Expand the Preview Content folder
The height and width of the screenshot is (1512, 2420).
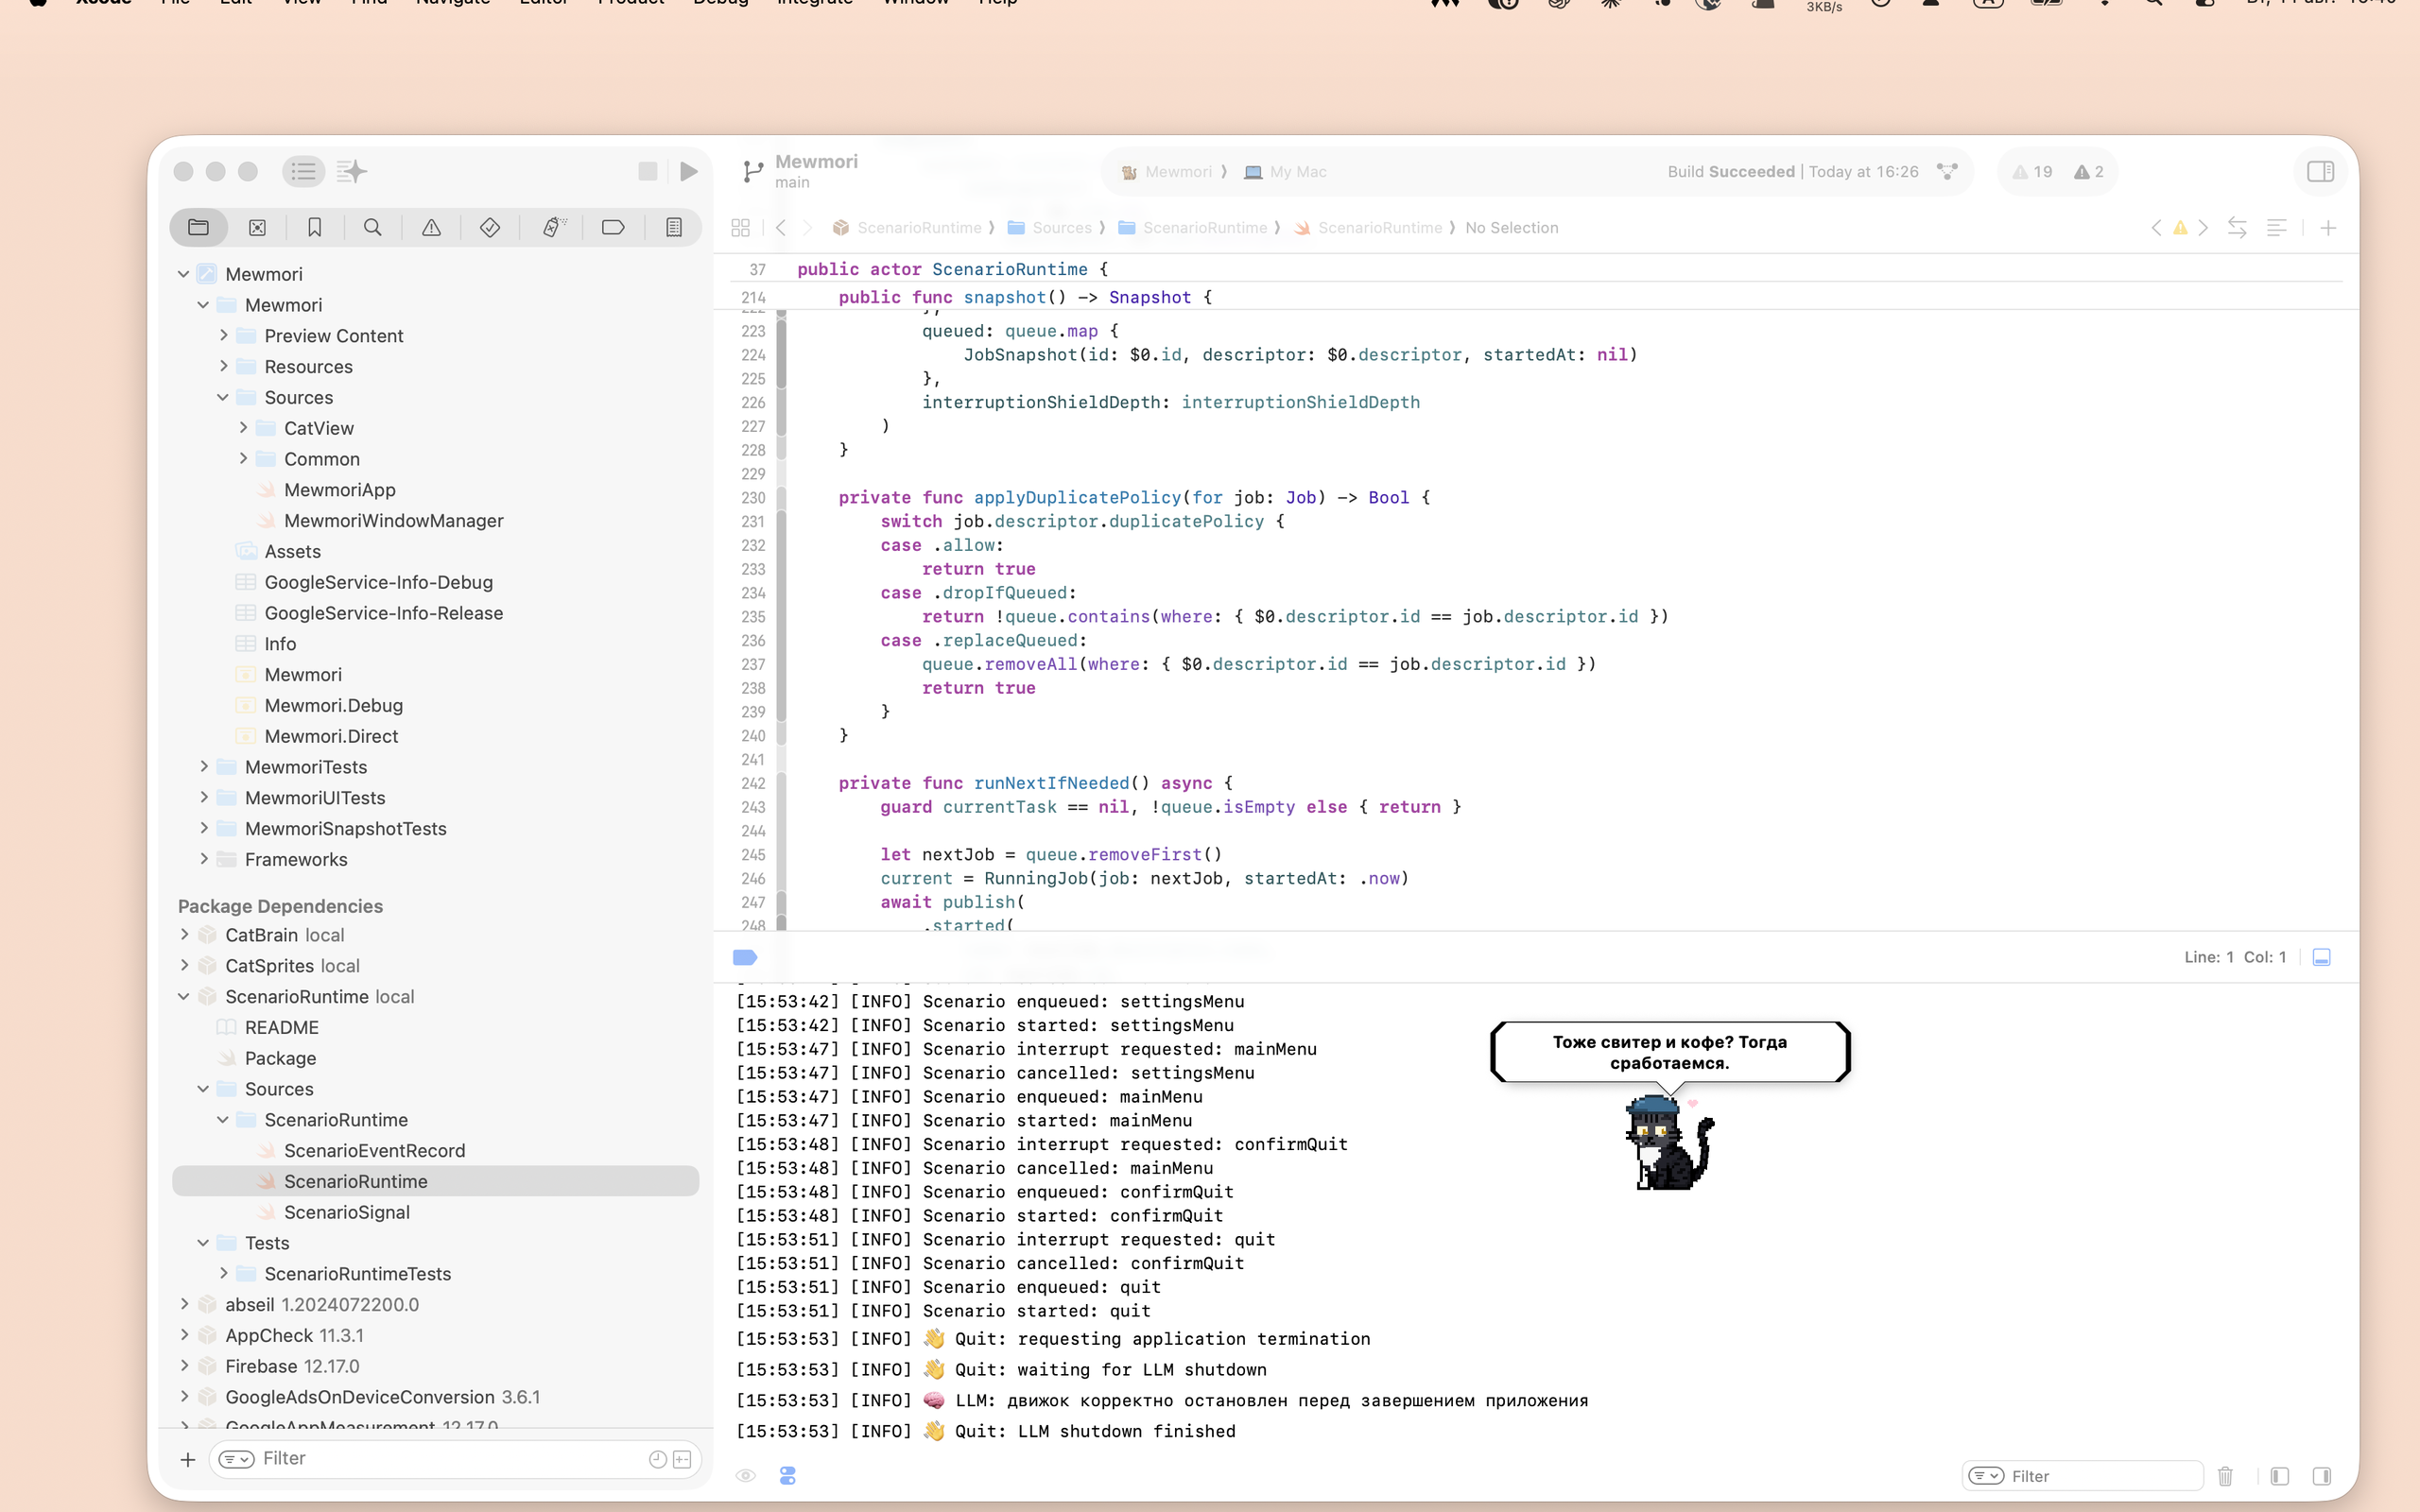tap(224, 336)
